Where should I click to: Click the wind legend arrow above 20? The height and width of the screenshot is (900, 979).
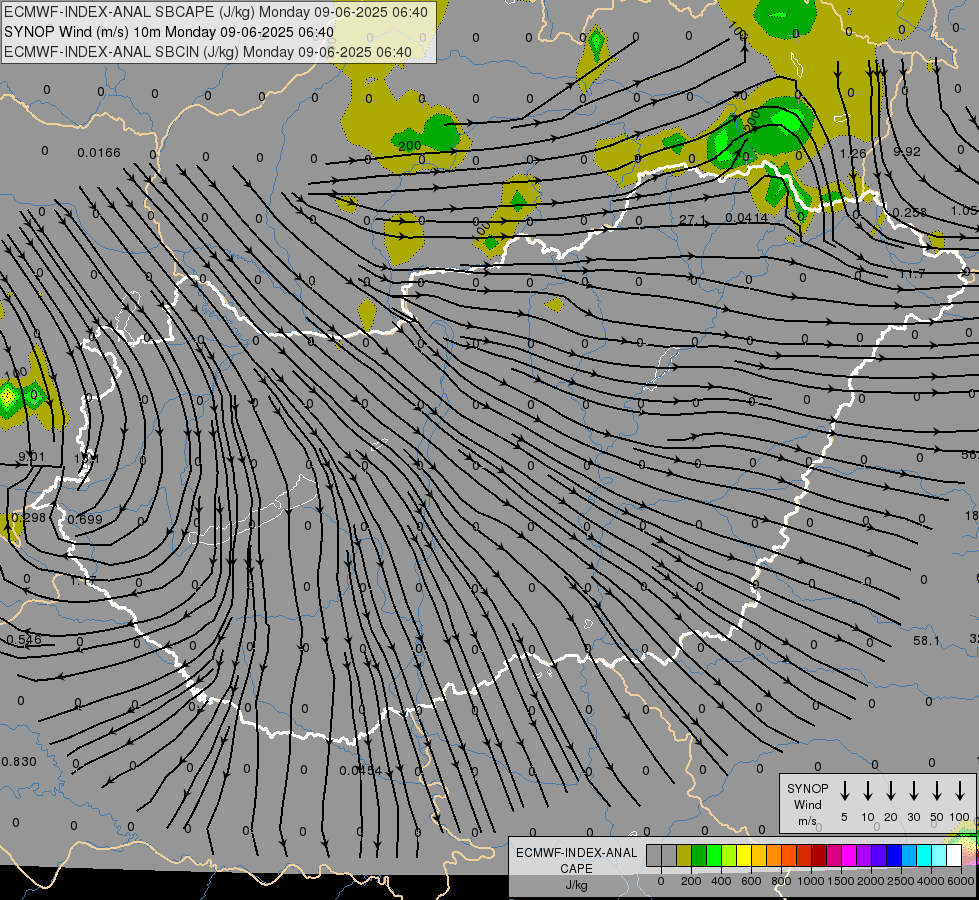[x=891, y=791]
